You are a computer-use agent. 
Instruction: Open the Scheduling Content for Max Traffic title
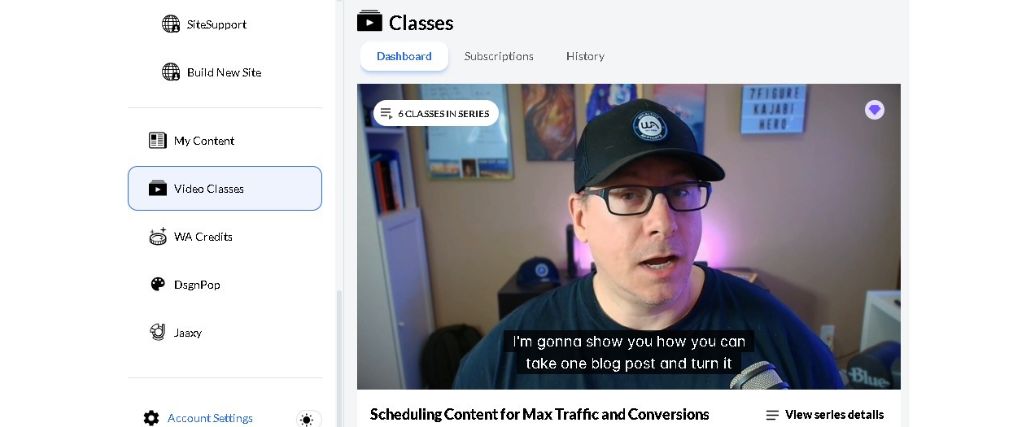coord(539,414)
